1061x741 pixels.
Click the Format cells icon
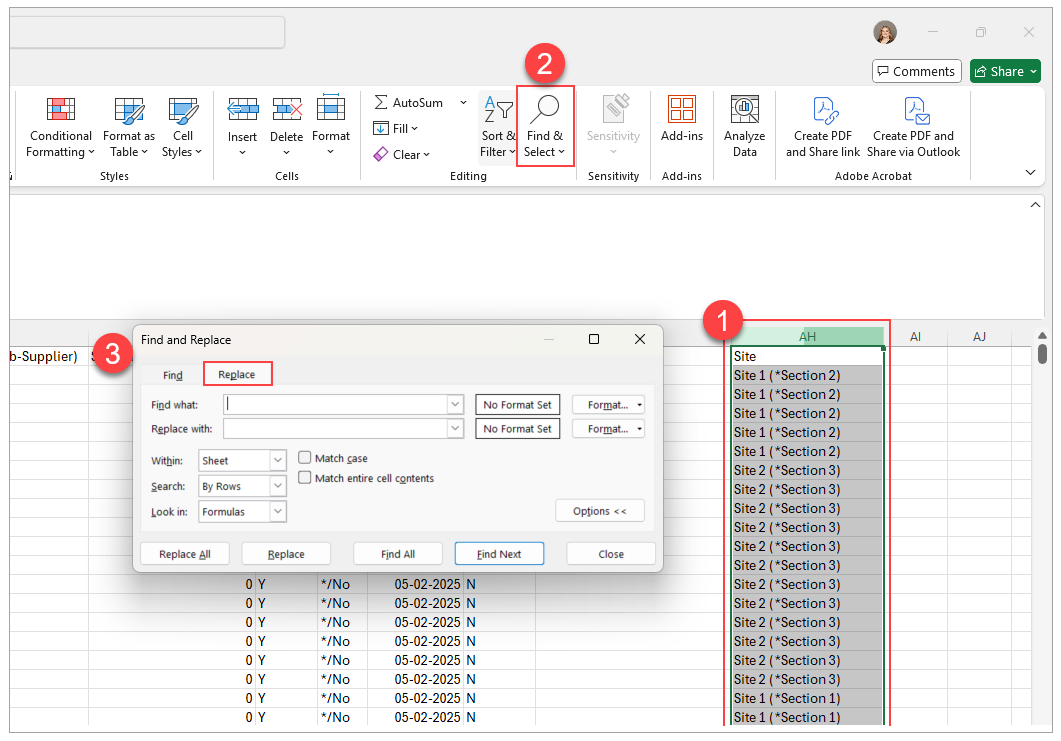coord(331,108)
